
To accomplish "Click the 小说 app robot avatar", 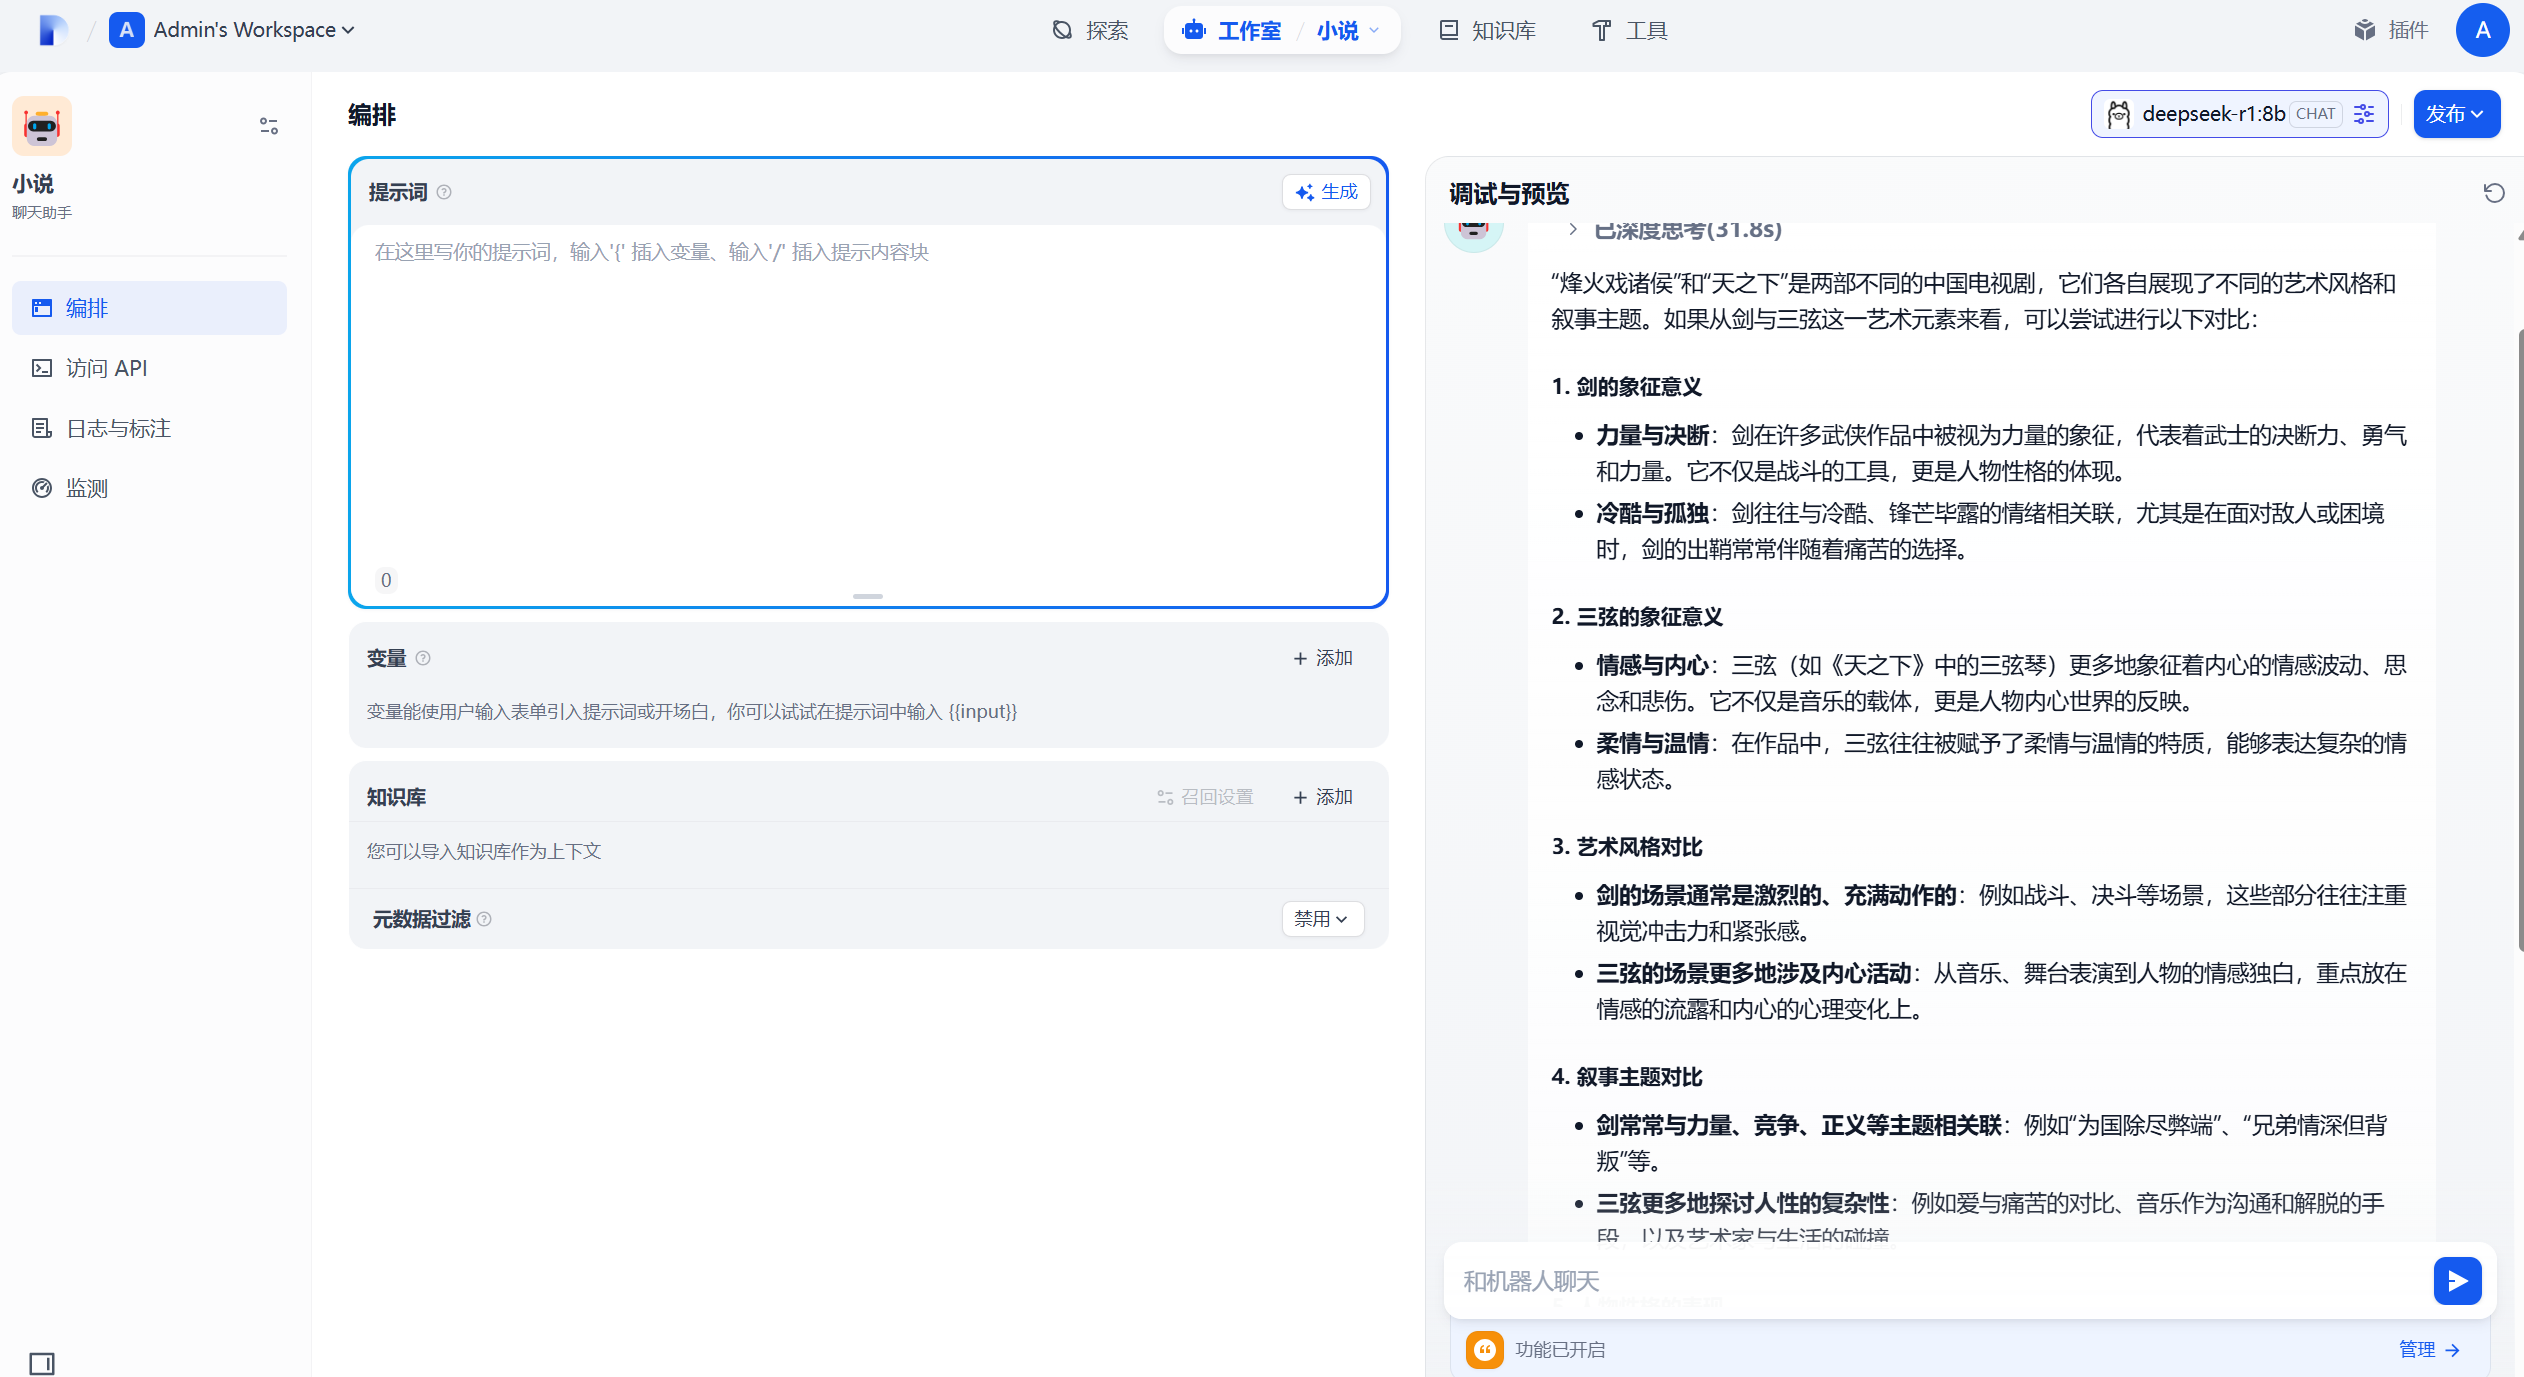I will [x=42, y=126].
